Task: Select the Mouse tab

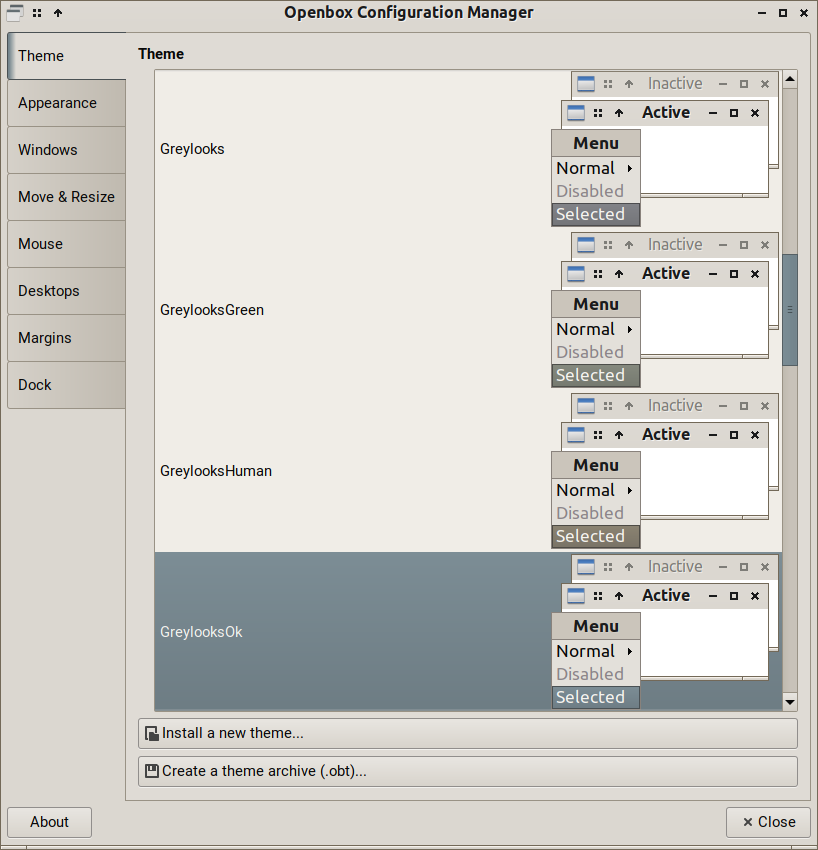Action: pyautogui.click(x=67, y=244)
